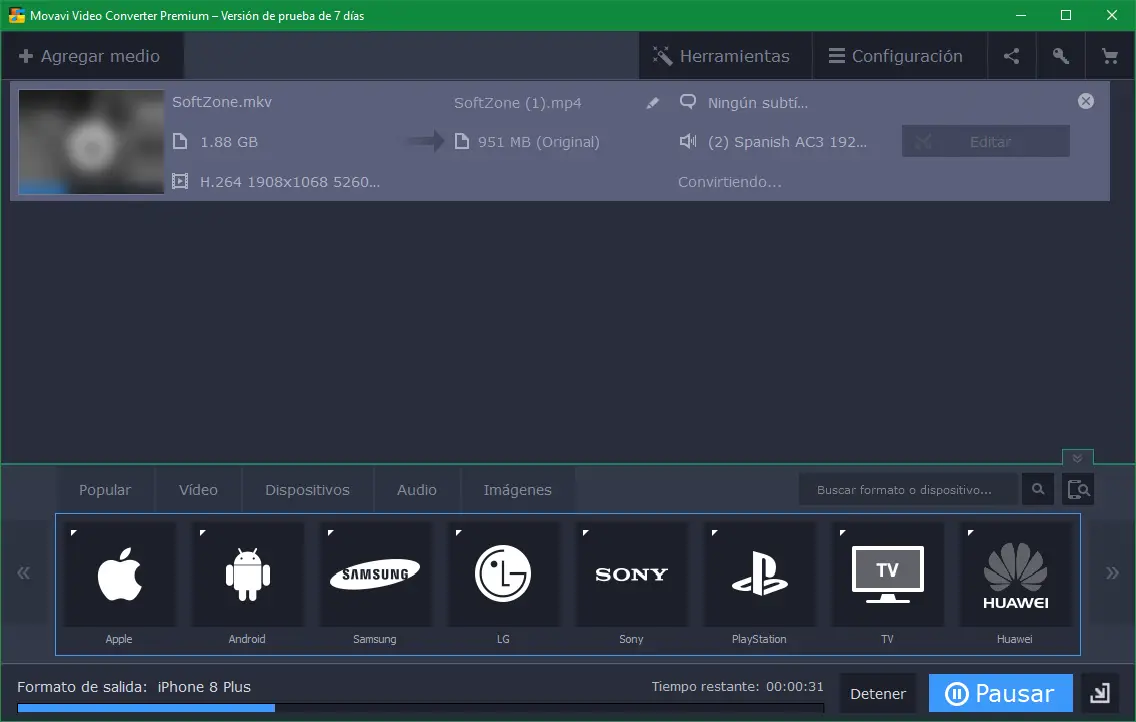Viewport: 1136px width, 722px height.
Task: Click the Movavi app icon in title bar
Action: pyautogui.click(x=16, y=15)
